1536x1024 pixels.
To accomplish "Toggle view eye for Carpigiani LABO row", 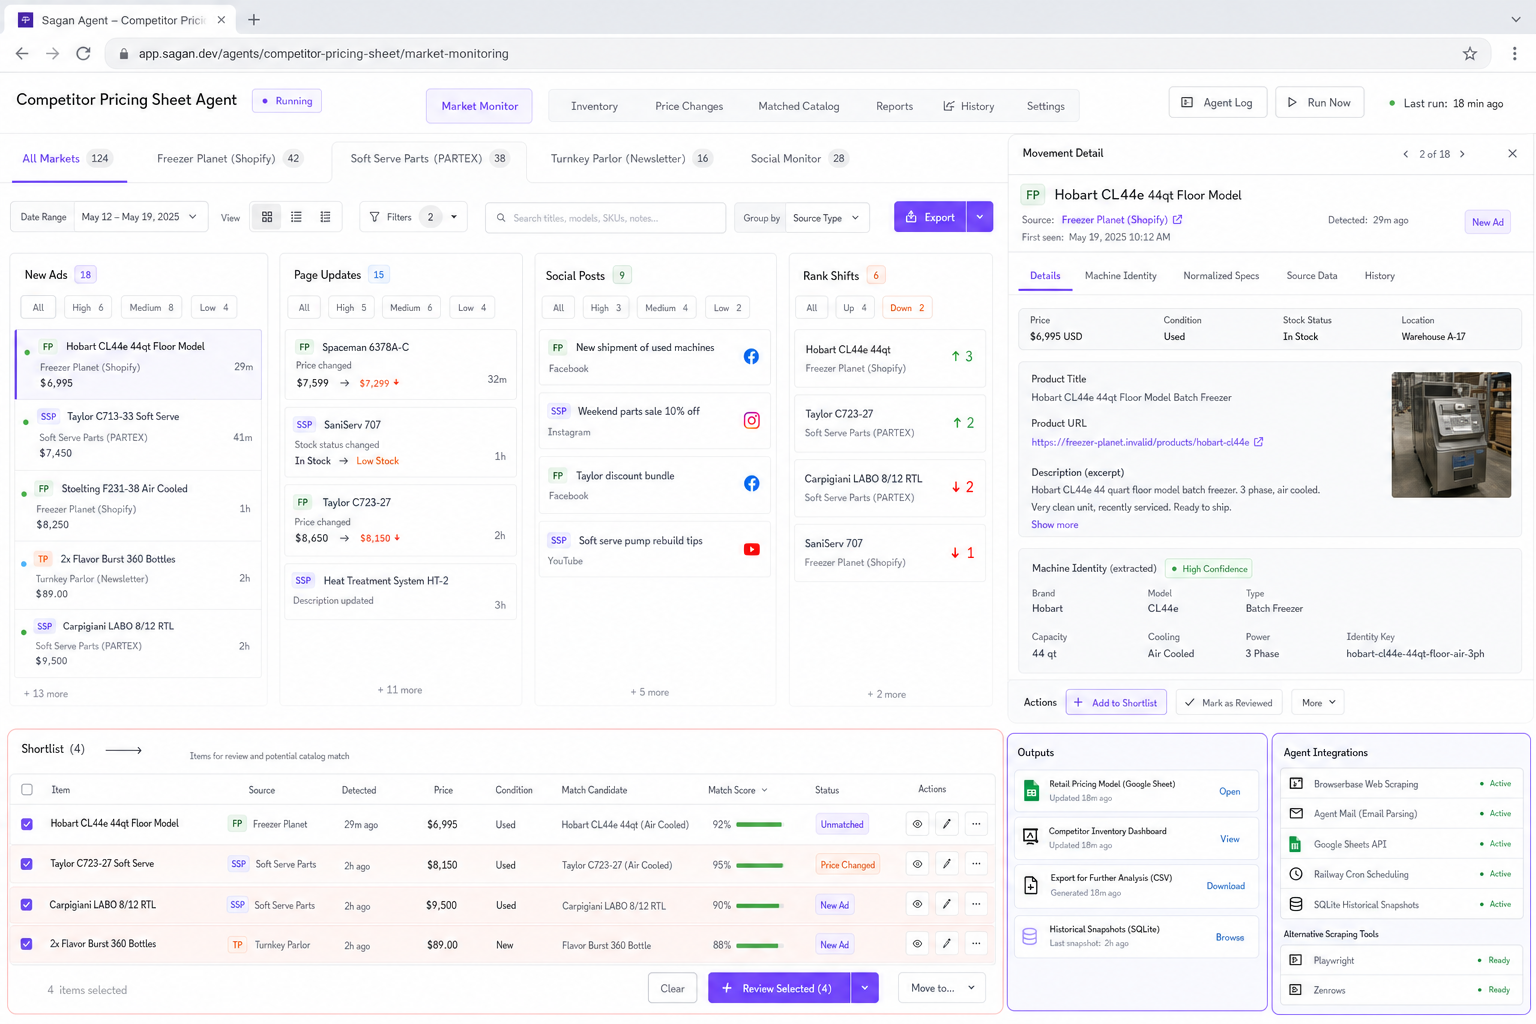I will point(917,904).
